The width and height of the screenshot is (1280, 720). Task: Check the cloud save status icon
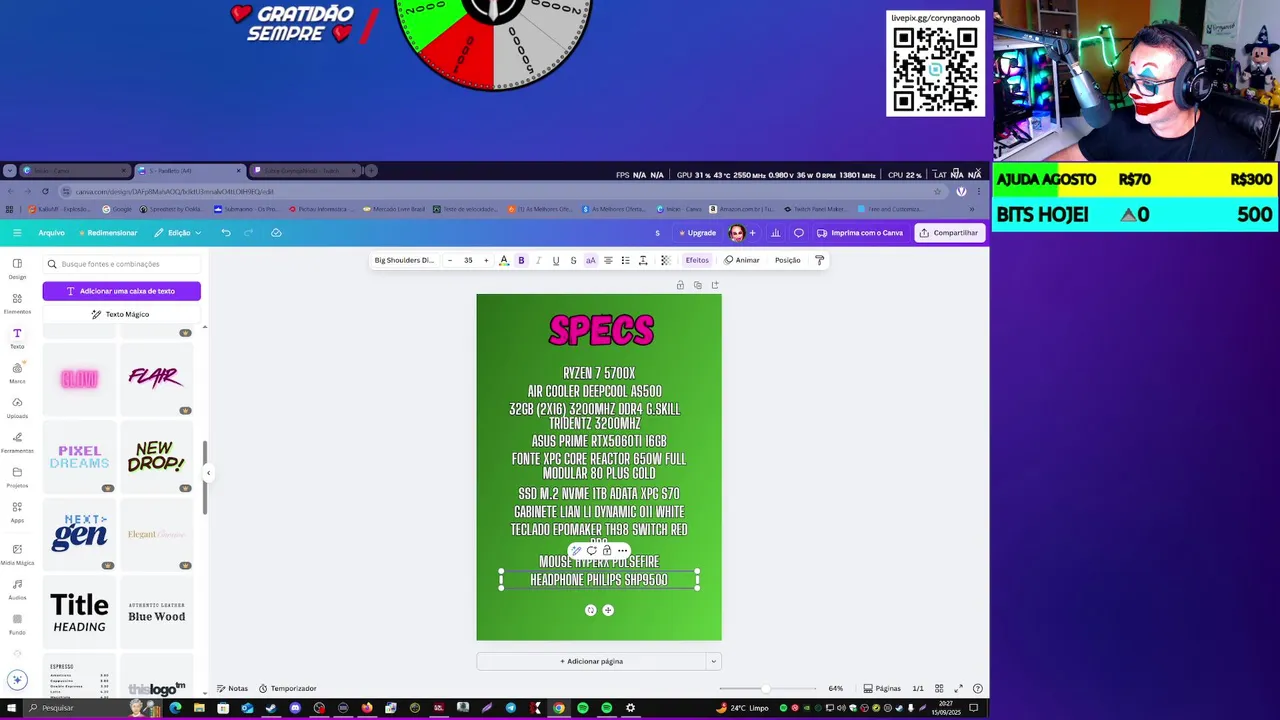click(x=276, y=233)
